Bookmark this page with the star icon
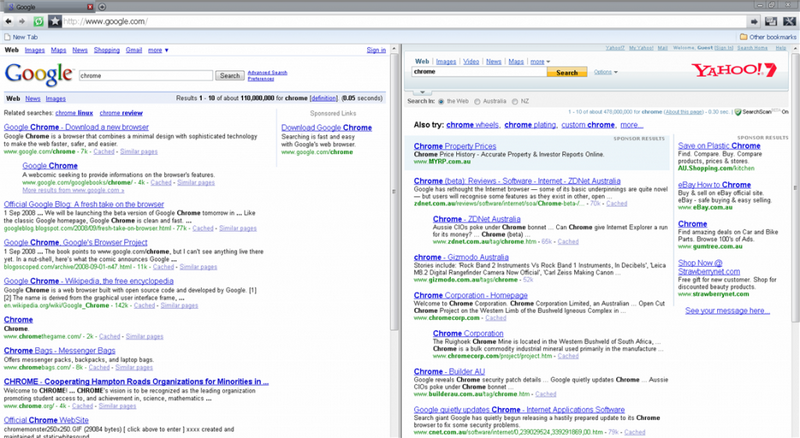 coord(55,21)
